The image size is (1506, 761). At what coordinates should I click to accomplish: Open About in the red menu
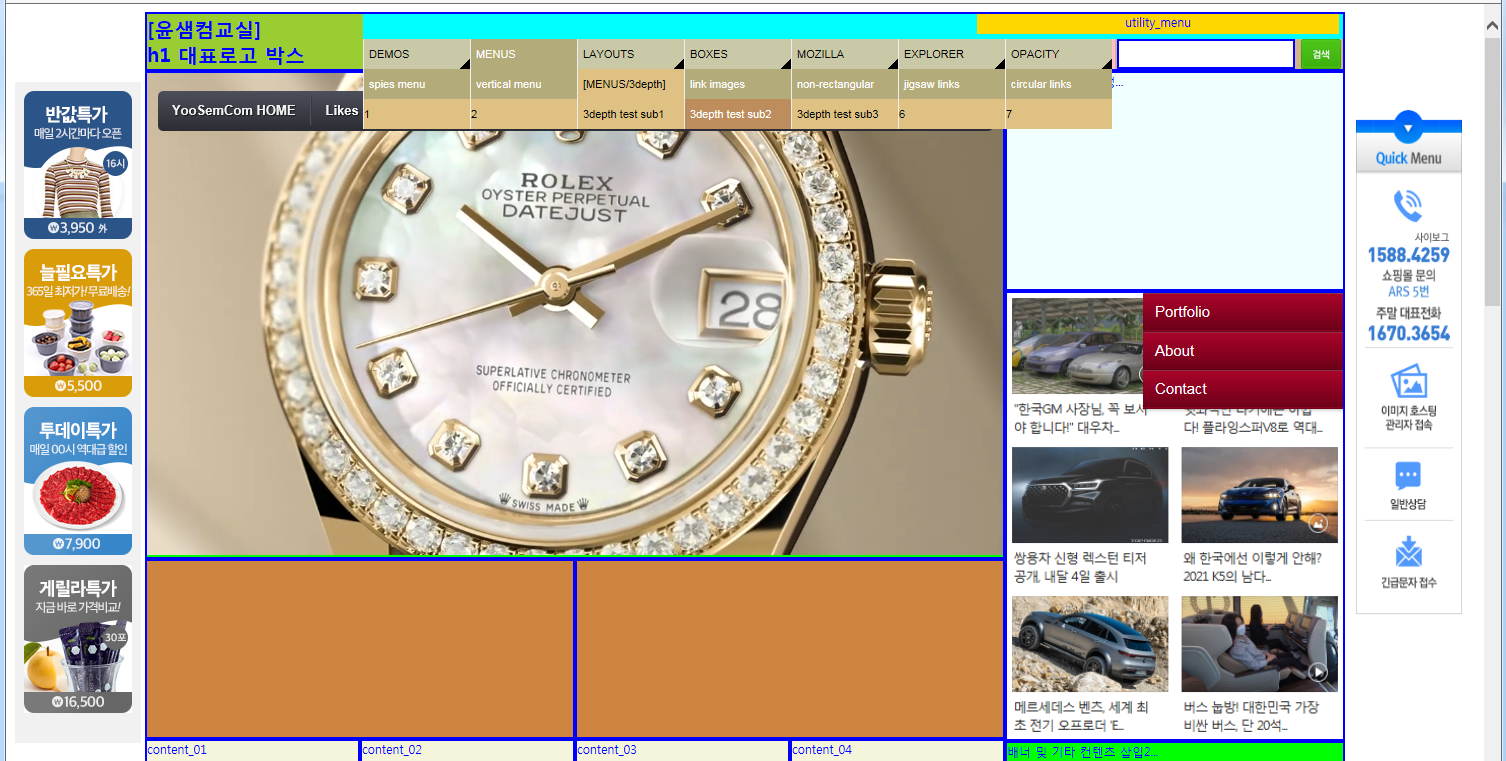[x=1243, y=351]
